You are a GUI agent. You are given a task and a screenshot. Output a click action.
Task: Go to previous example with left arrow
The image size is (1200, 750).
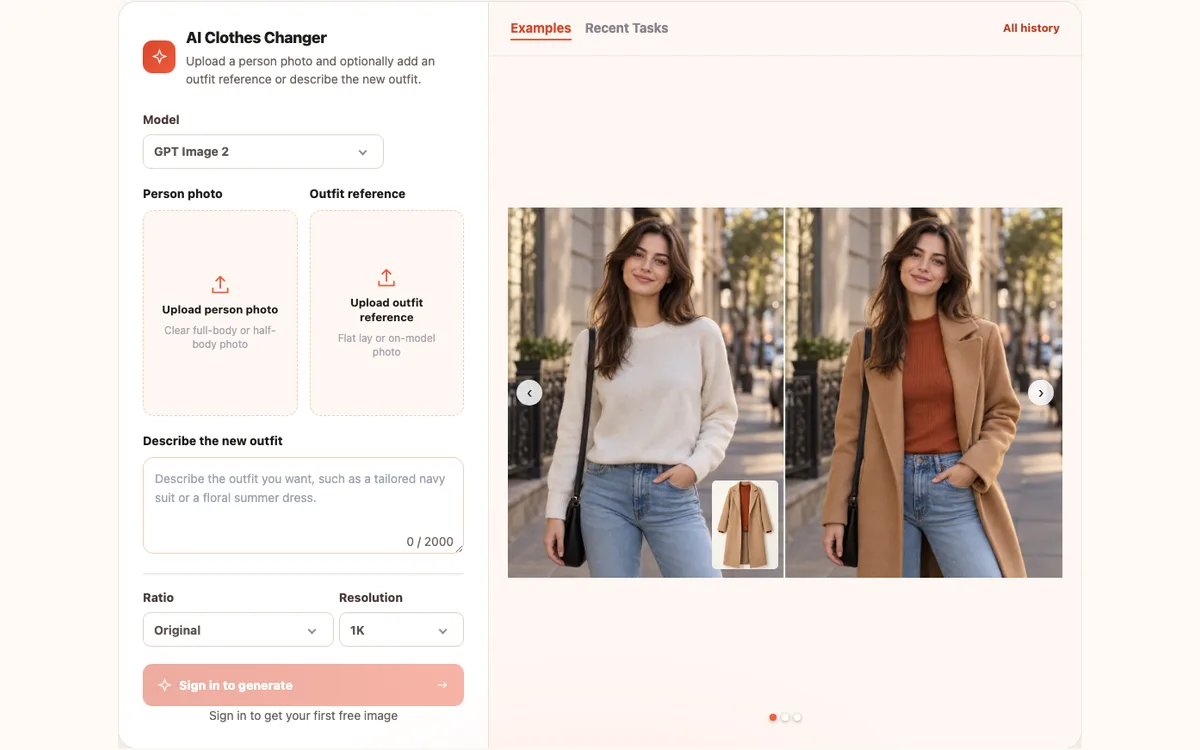point(529,393)
